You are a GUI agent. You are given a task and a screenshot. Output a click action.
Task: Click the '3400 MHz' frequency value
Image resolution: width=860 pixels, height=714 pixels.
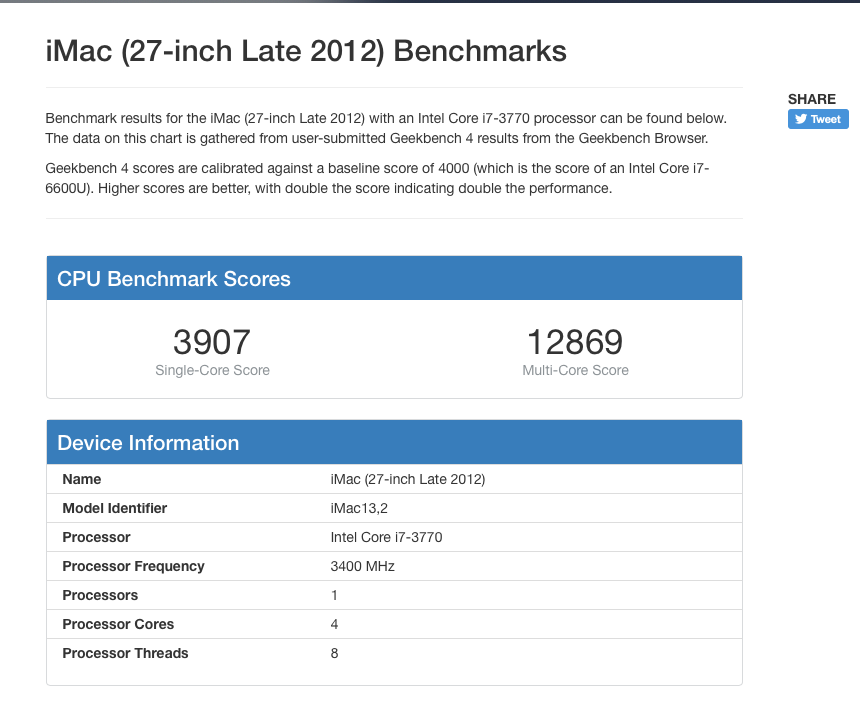pyautogui.click(x=363, y=566)
